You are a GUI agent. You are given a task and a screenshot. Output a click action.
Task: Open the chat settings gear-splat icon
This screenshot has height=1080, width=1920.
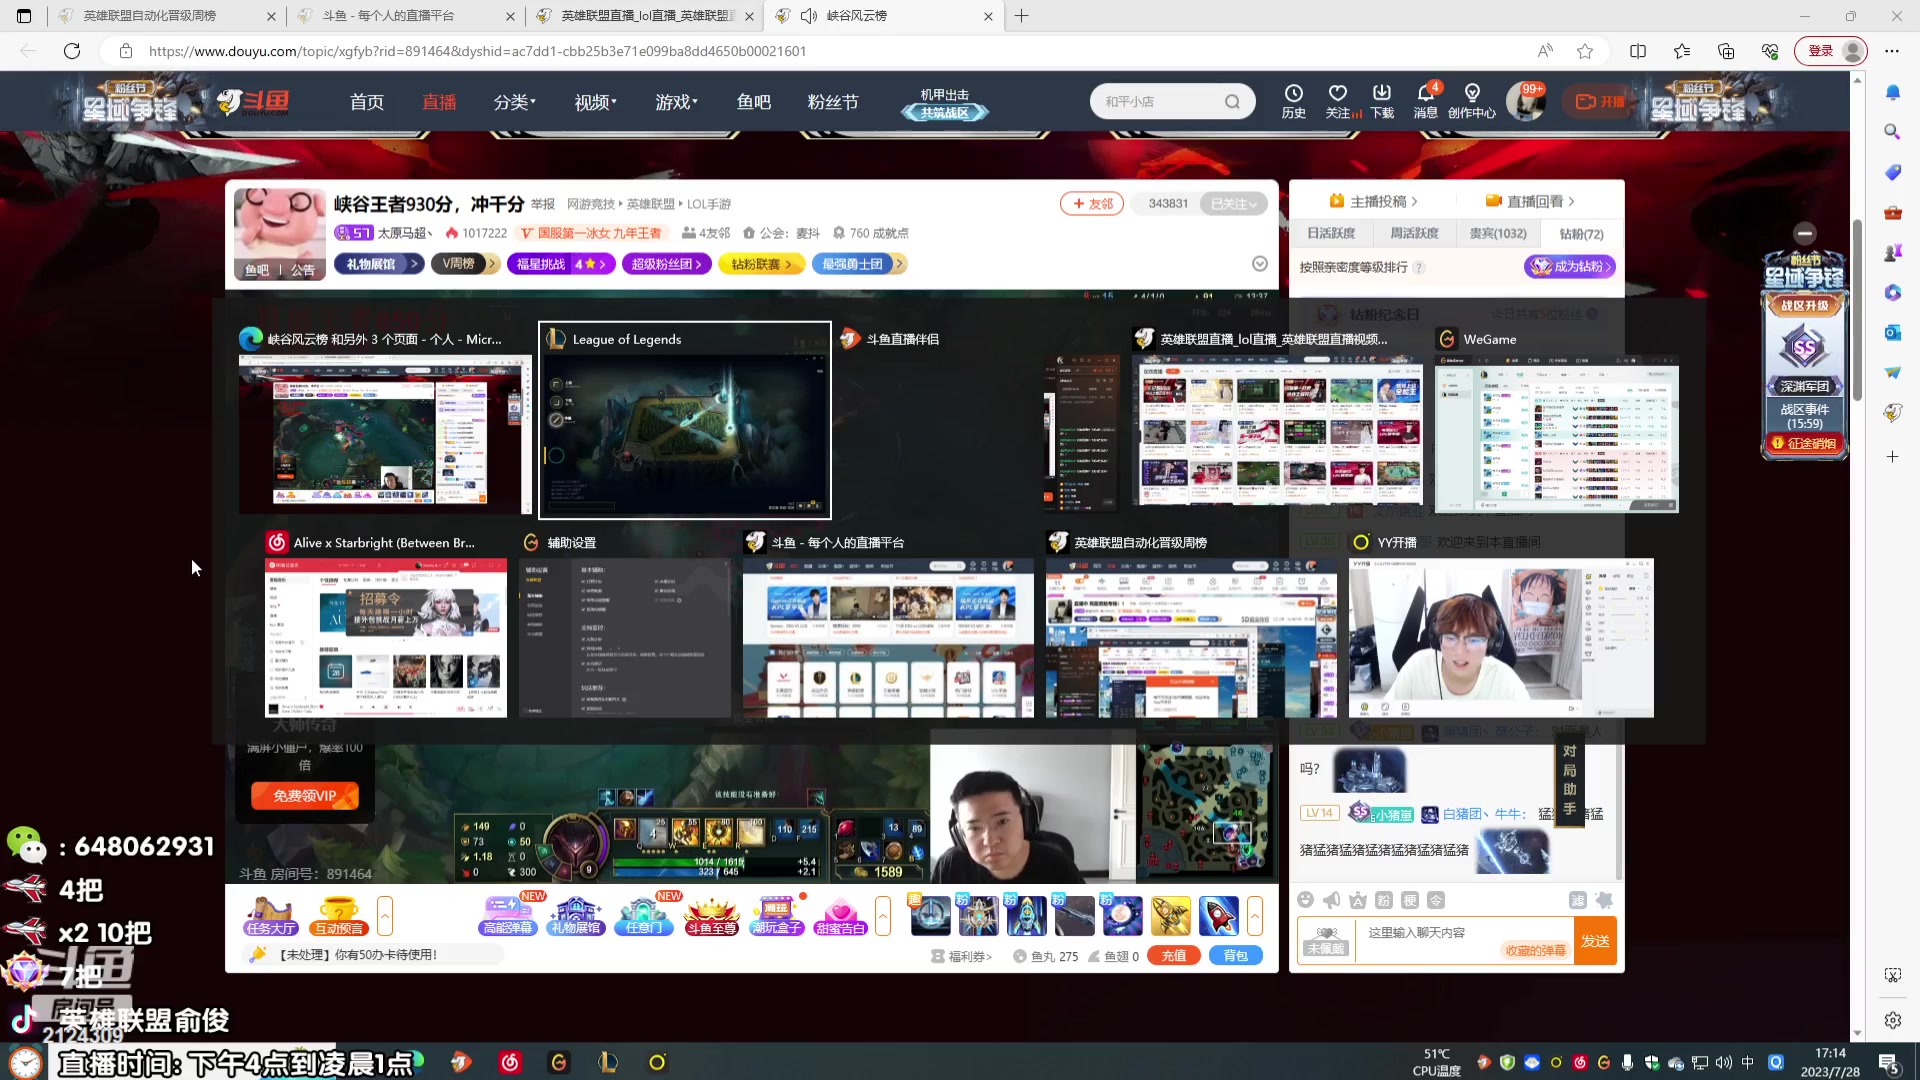pyautogui.click(x=1604, y=900)
